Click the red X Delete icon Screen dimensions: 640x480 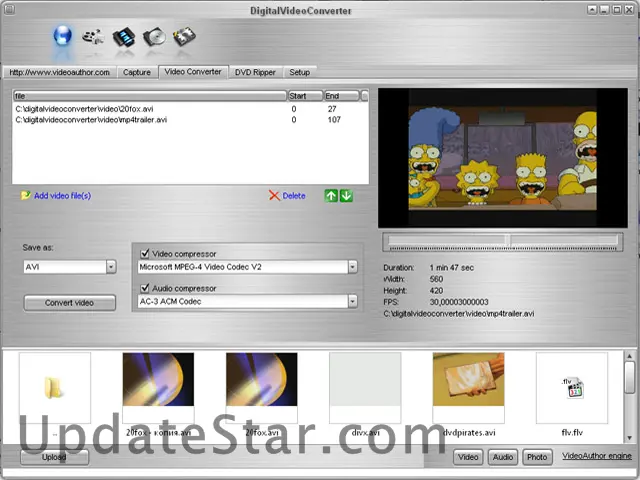pyautogui.click(x=274, y=196)
